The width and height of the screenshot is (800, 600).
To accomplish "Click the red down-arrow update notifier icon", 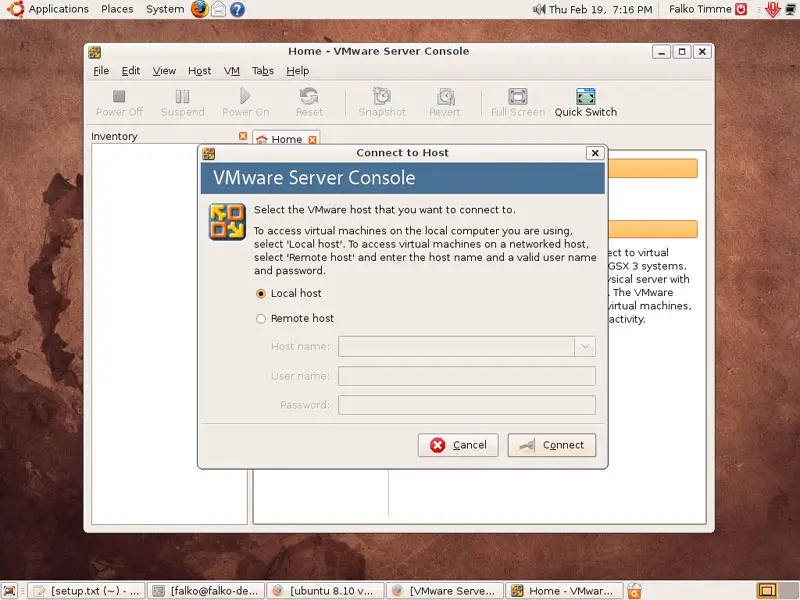I will (x=773, y=9).
